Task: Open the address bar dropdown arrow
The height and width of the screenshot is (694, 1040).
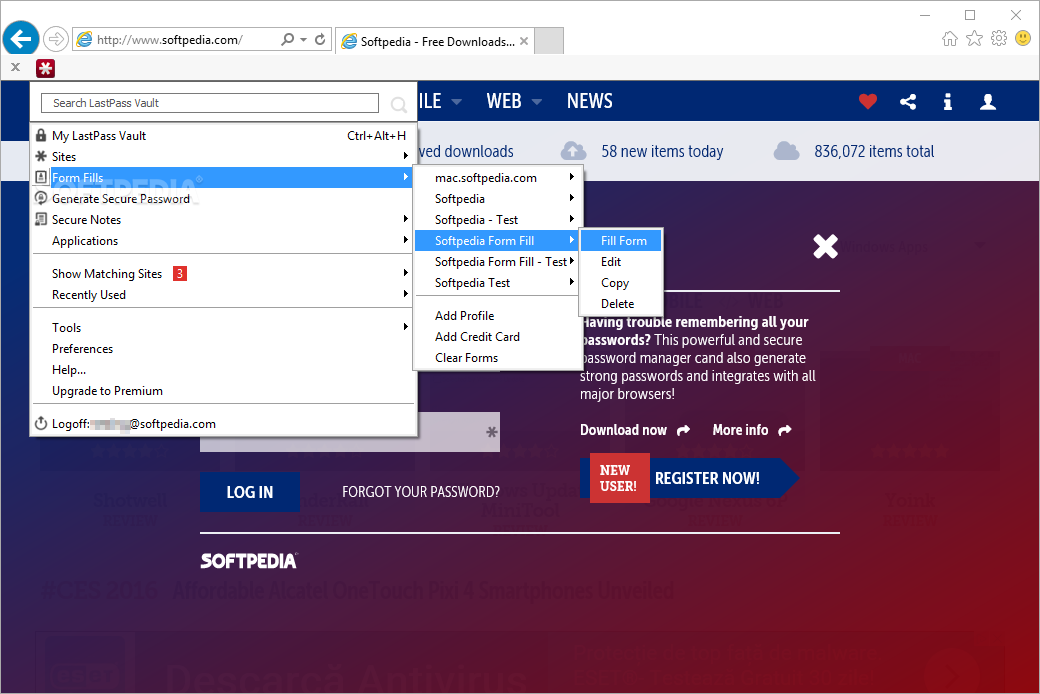Action: click(x=303, y=40)
